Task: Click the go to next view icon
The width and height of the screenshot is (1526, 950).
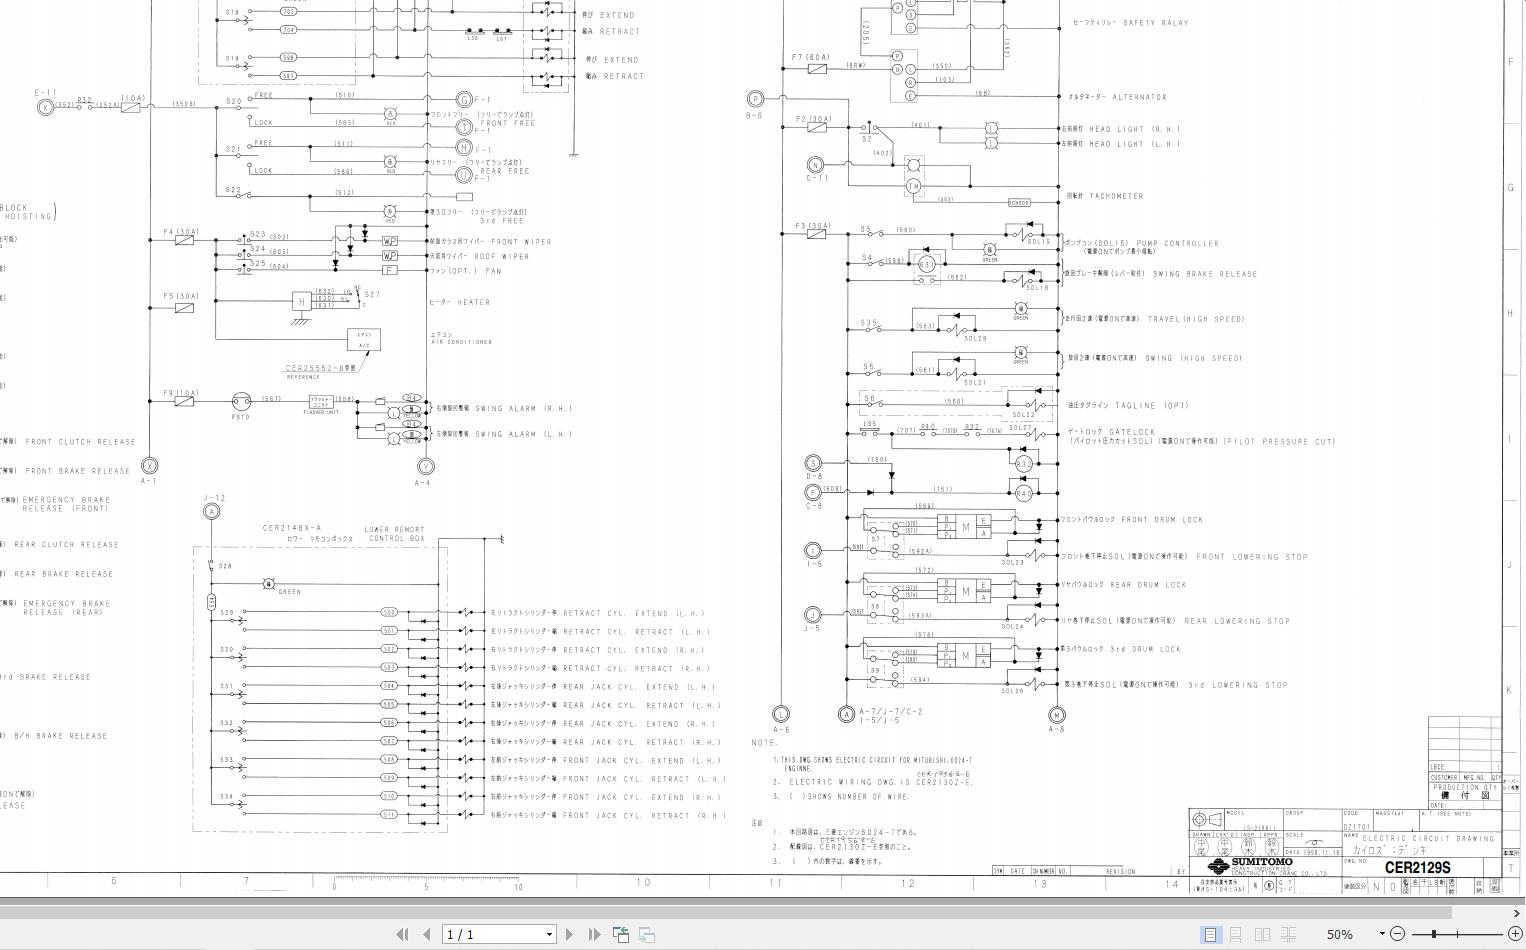Action: click(x=647, y=934)
